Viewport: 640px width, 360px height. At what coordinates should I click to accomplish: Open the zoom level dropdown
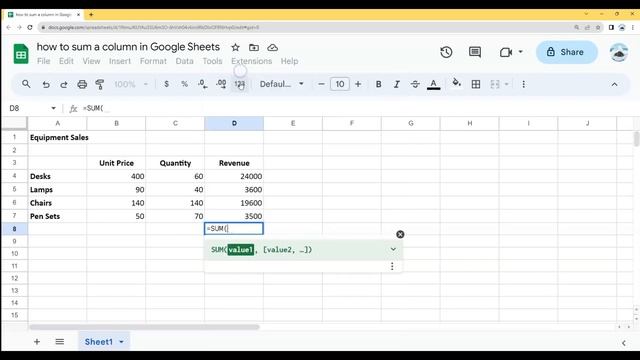pos(131,84)
